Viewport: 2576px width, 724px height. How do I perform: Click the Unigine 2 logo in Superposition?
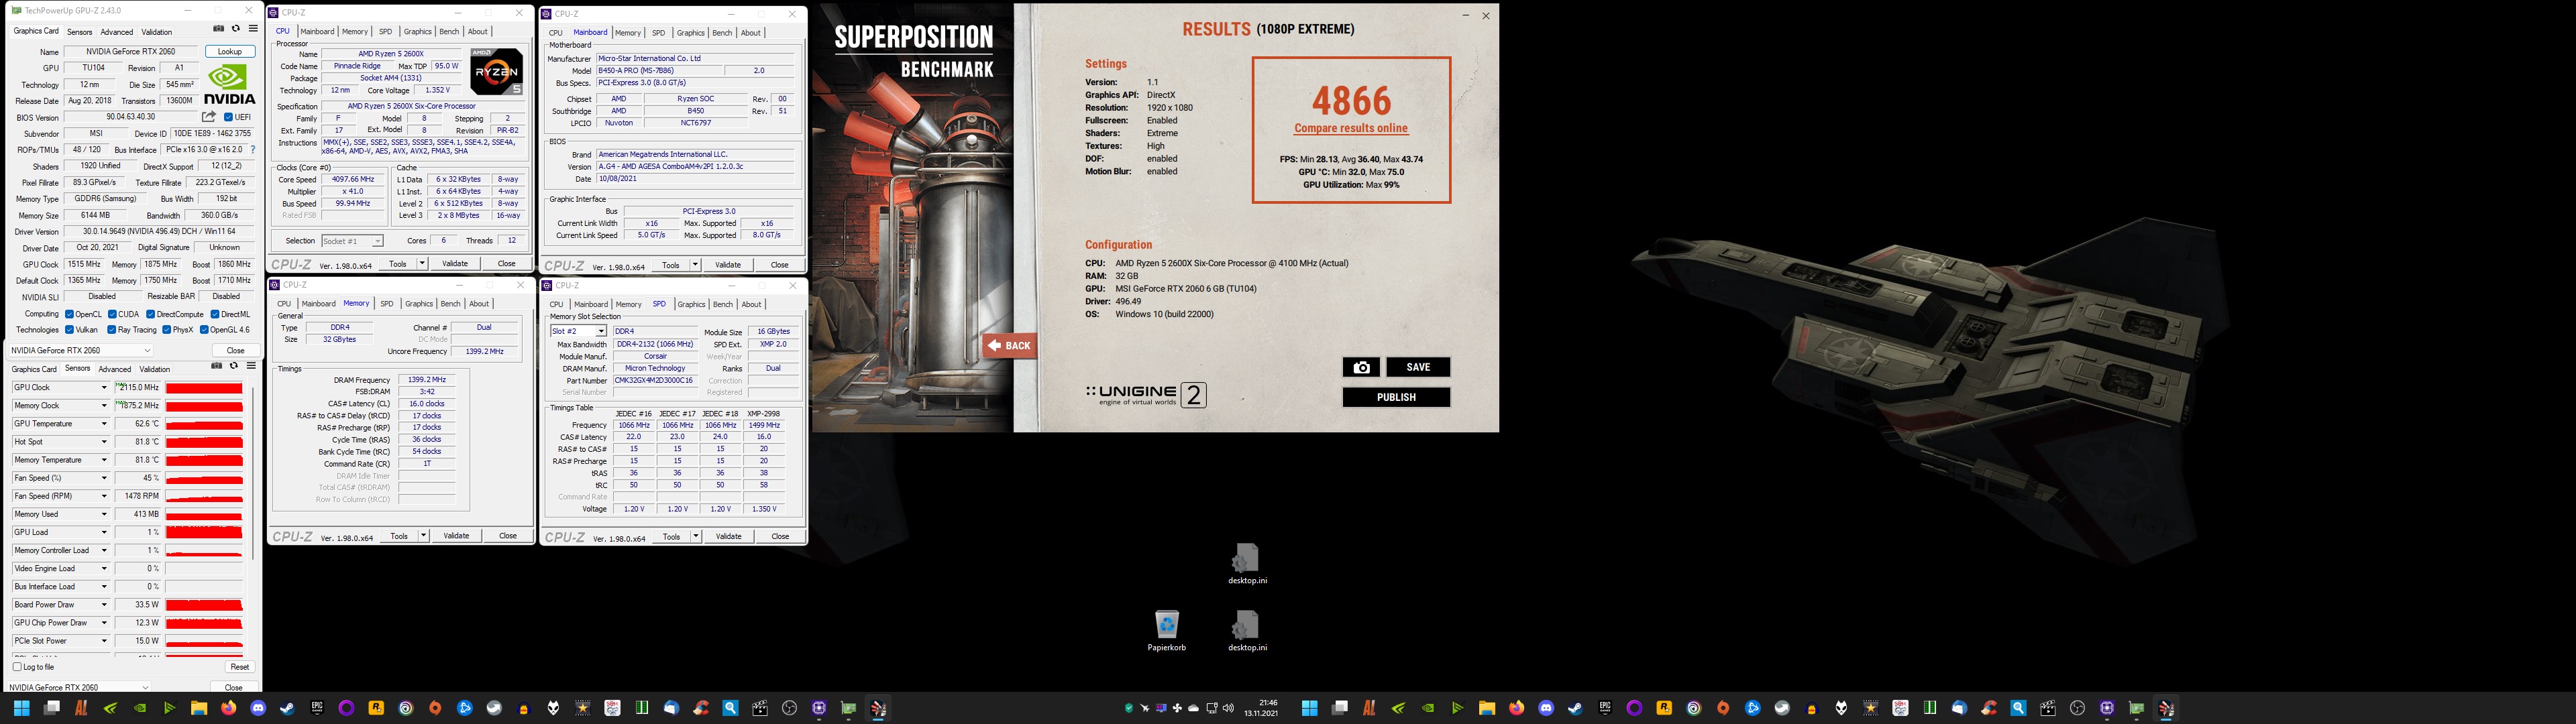tap(1146, 395)
